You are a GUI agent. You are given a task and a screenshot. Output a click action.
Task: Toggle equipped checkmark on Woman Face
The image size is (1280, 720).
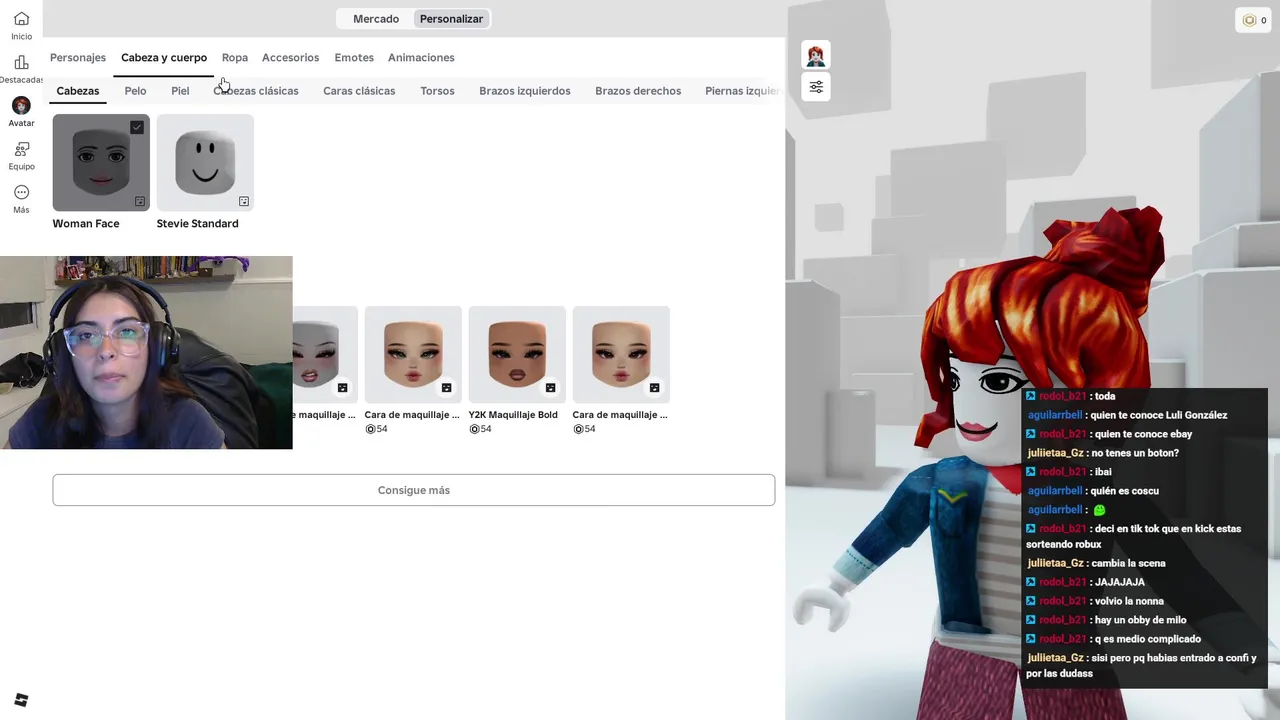(x=137, y=127)
